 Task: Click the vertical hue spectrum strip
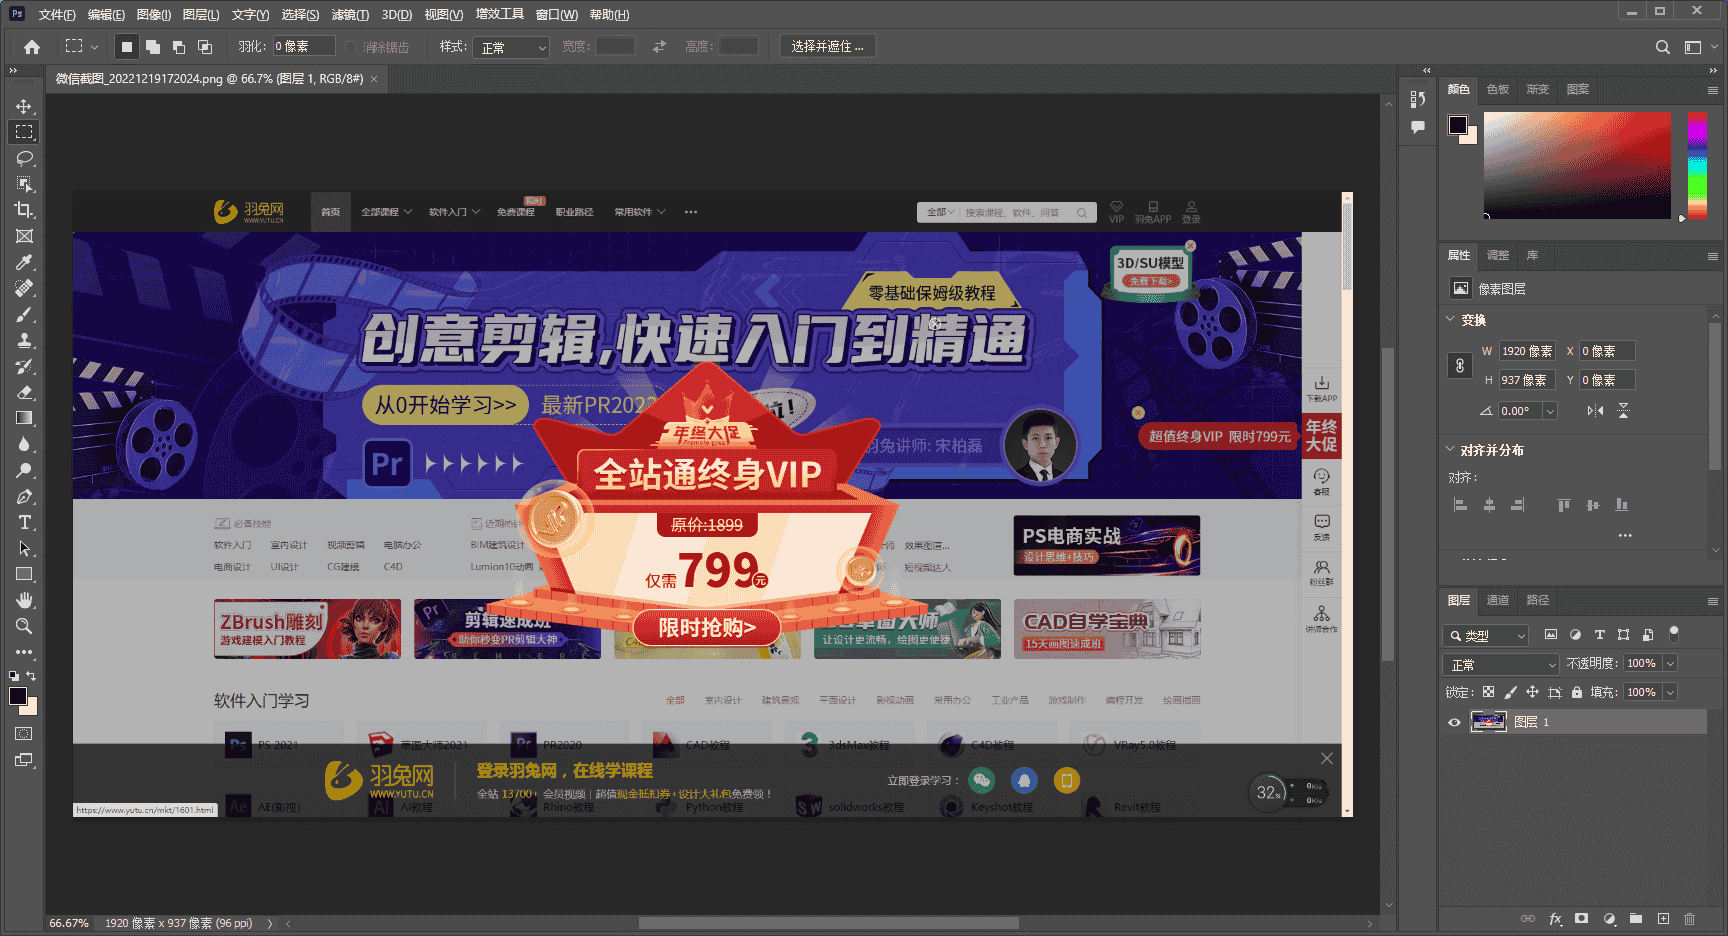coord(1697,165)
